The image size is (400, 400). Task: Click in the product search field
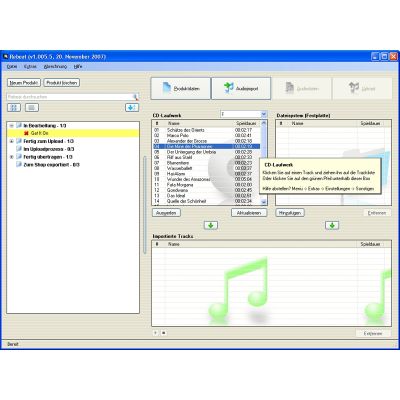(x=70, y=97)
